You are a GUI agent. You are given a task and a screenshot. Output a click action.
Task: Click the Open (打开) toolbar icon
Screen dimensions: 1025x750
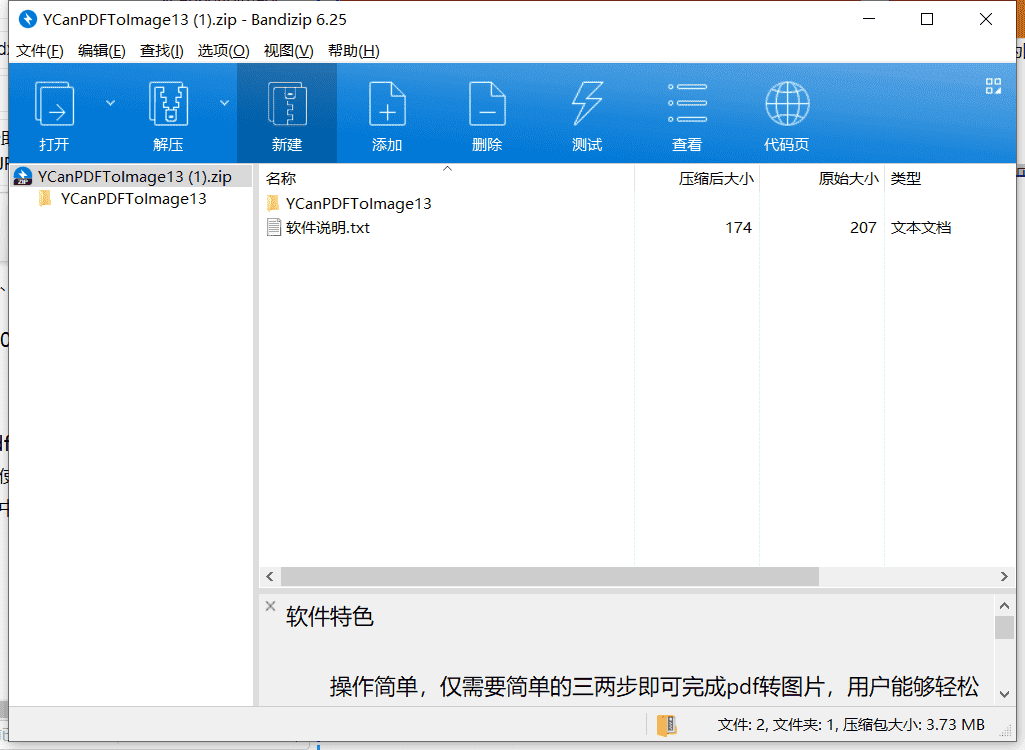[54, 104]
